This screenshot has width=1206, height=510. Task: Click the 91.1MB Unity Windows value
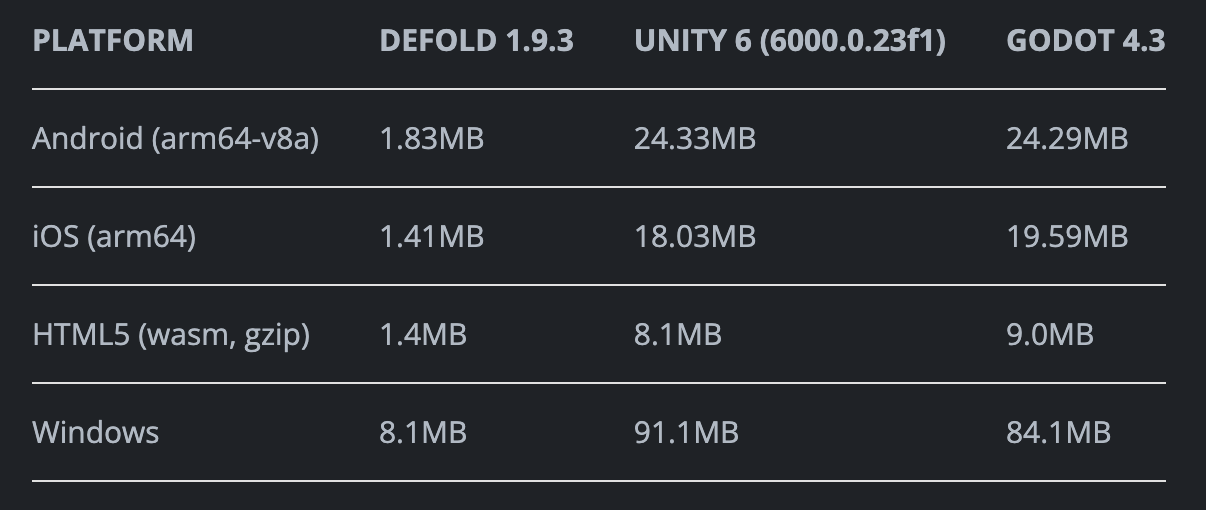point(686,432)
